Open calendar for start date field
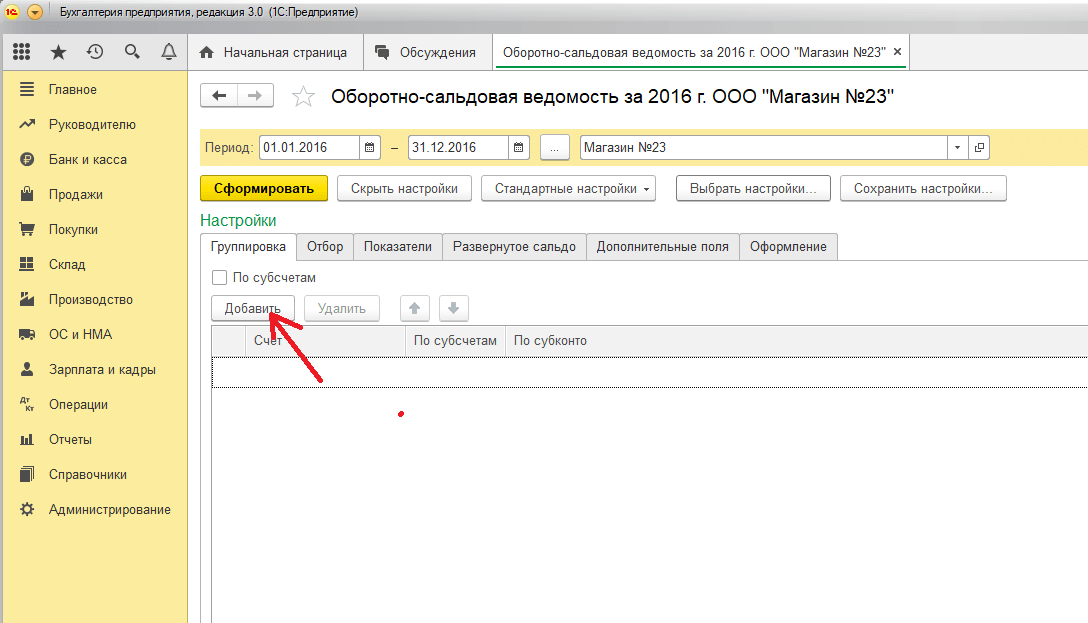This screenshot has width=1088, height=623. tap(371, 147)
